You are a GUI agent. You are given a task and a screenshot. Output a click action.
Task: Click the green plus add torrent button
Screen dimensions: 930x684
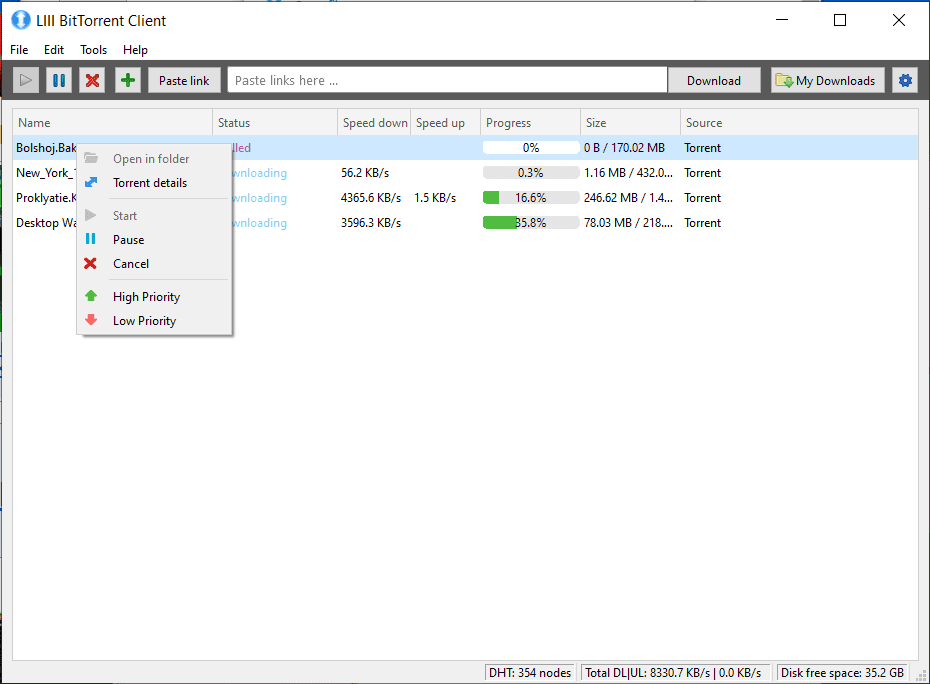point(128,80)
